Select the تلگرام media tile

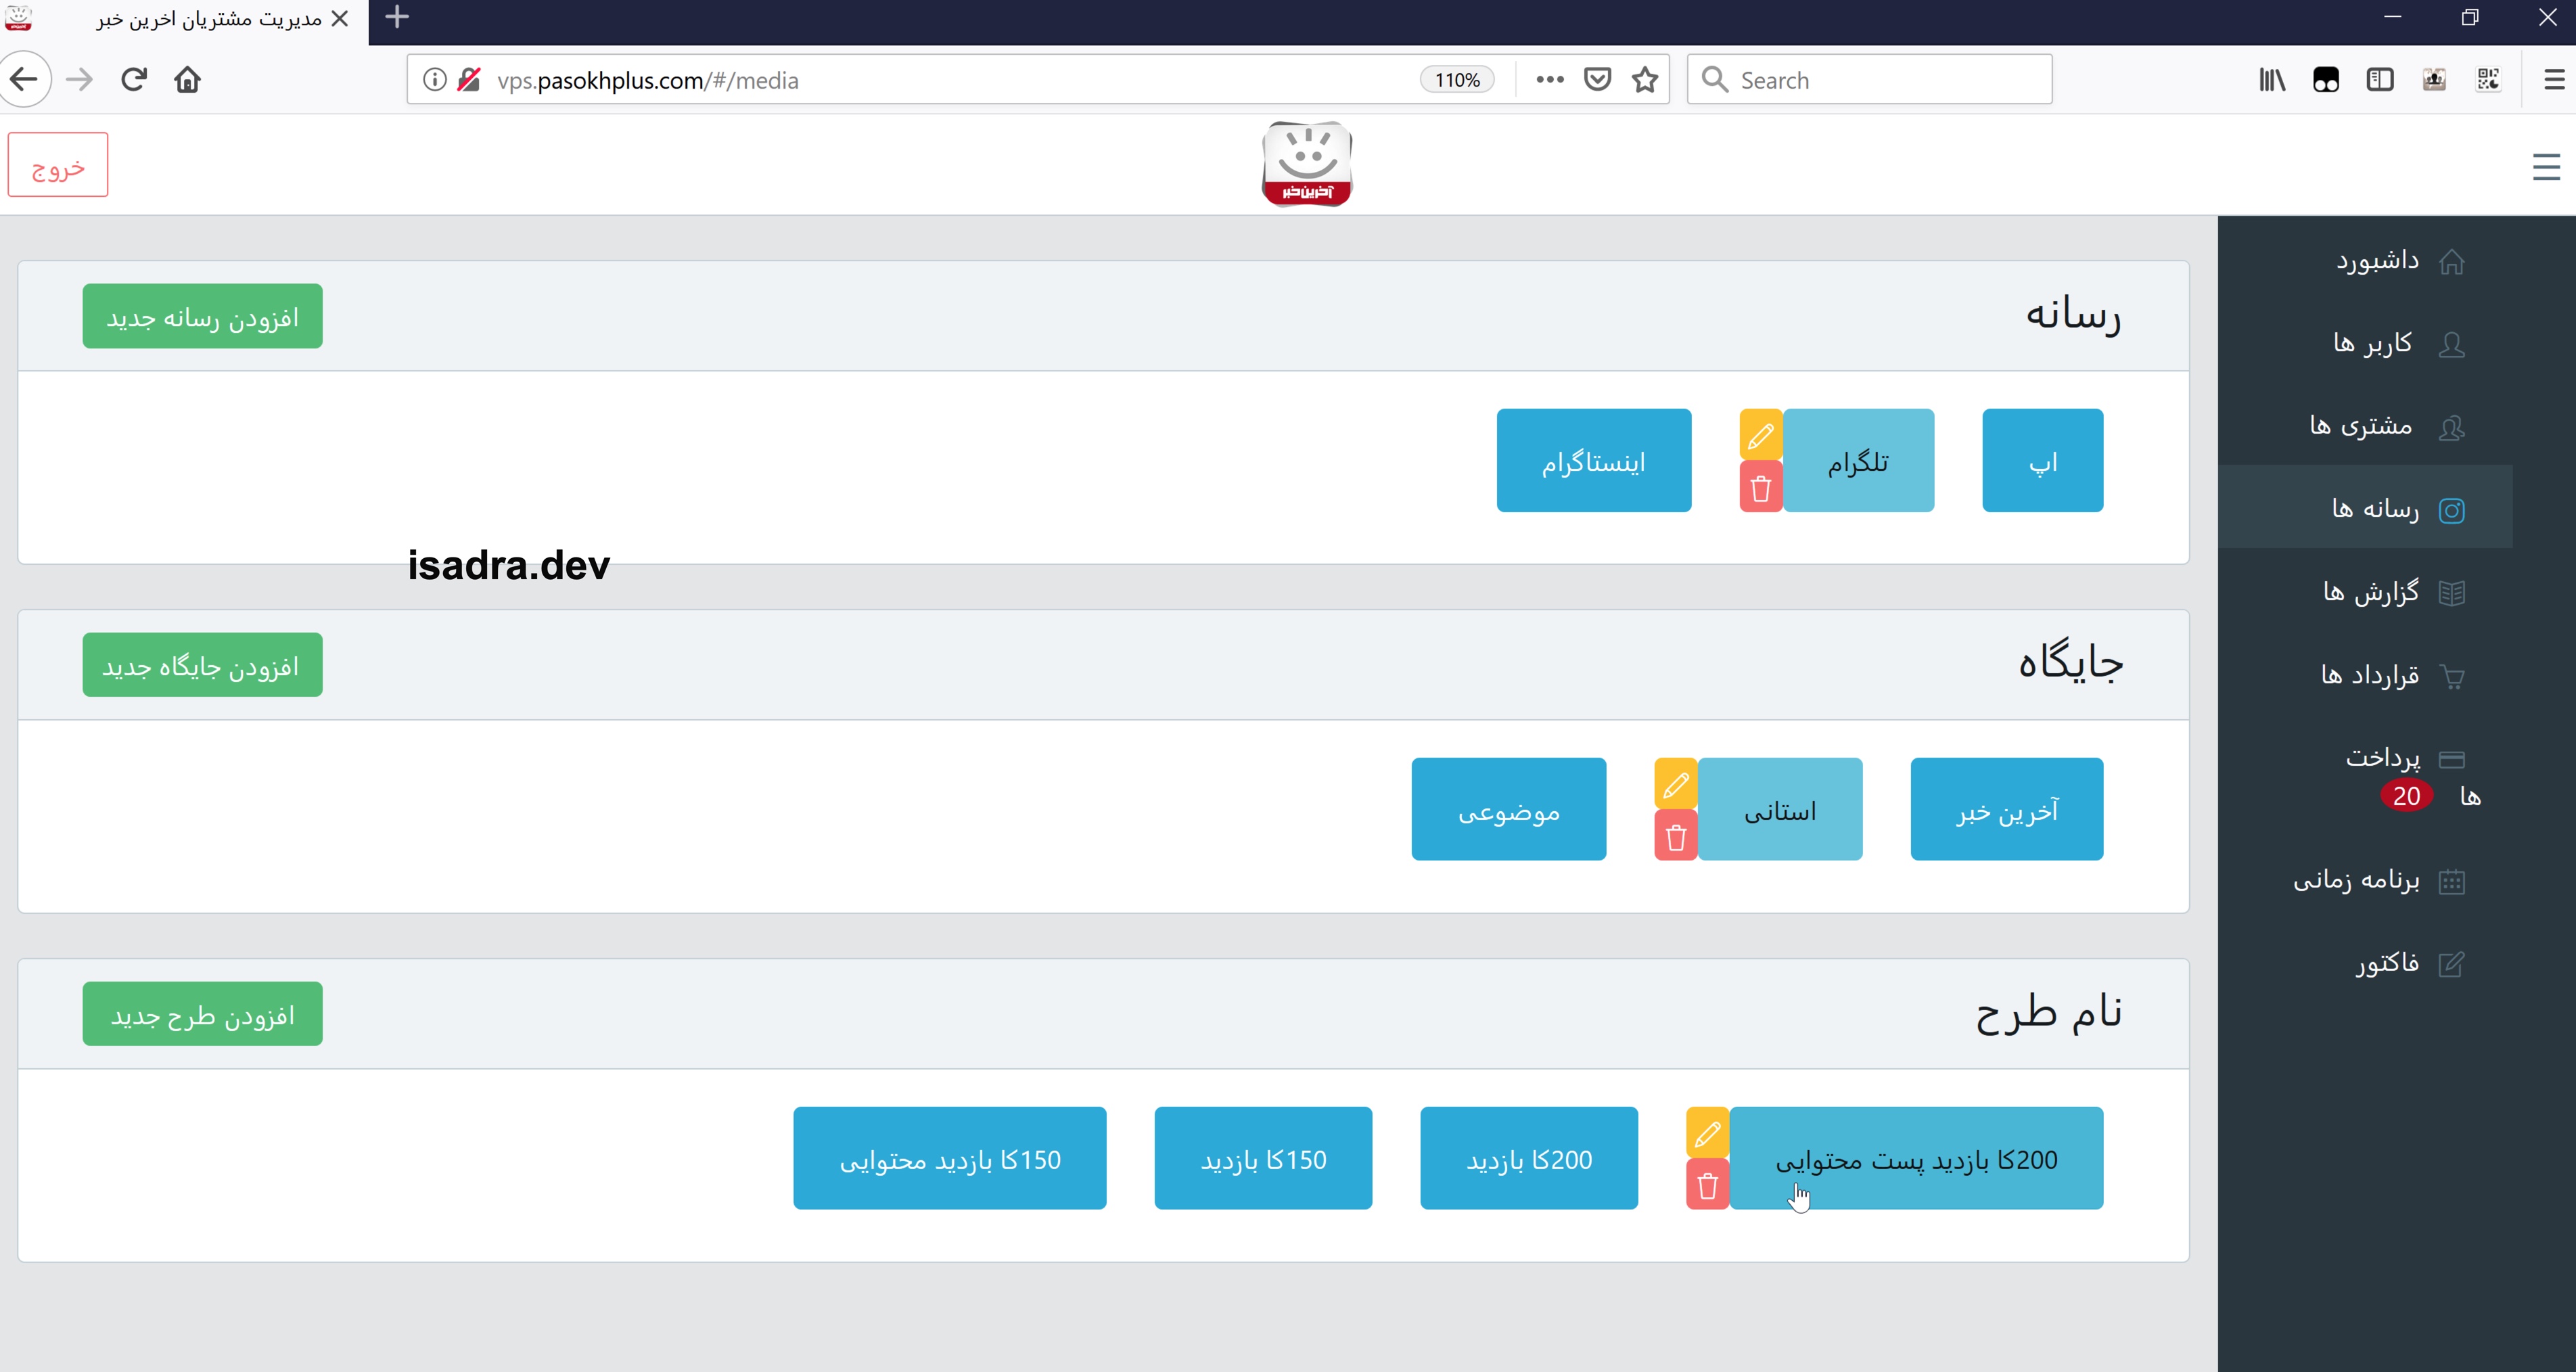pyautogui.click(x=1858, y=460)
